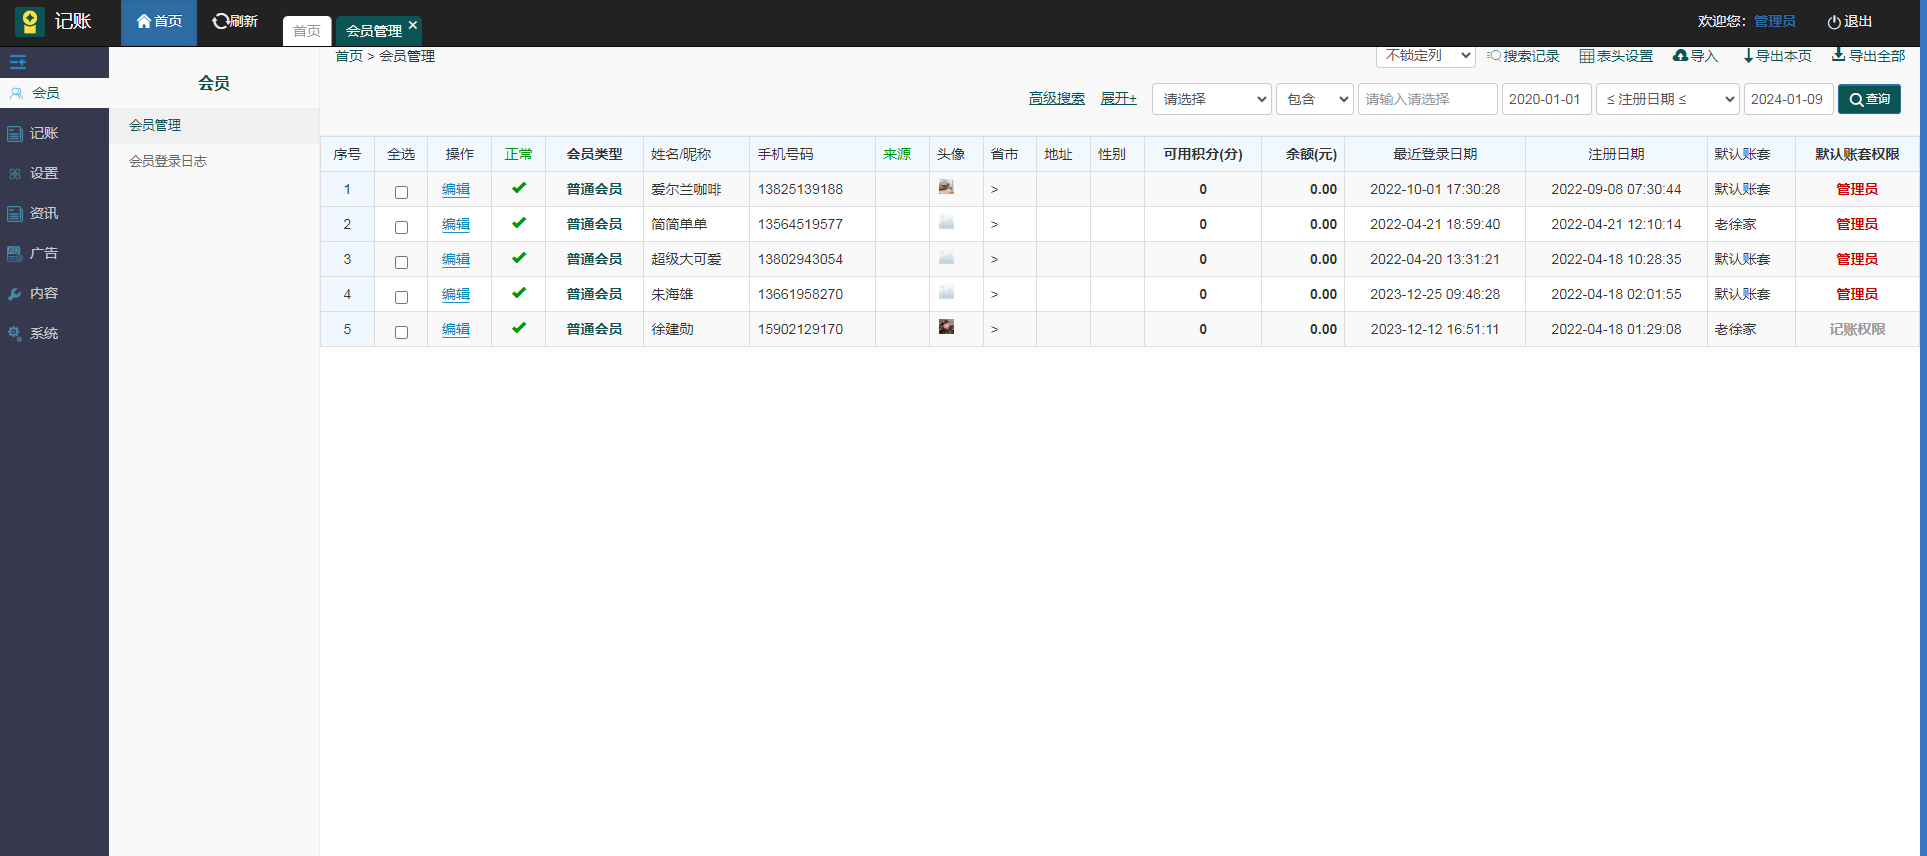Open the 记账 sidebar section
This screenshot has height=856, width=1927.
[x=54, y=133]
